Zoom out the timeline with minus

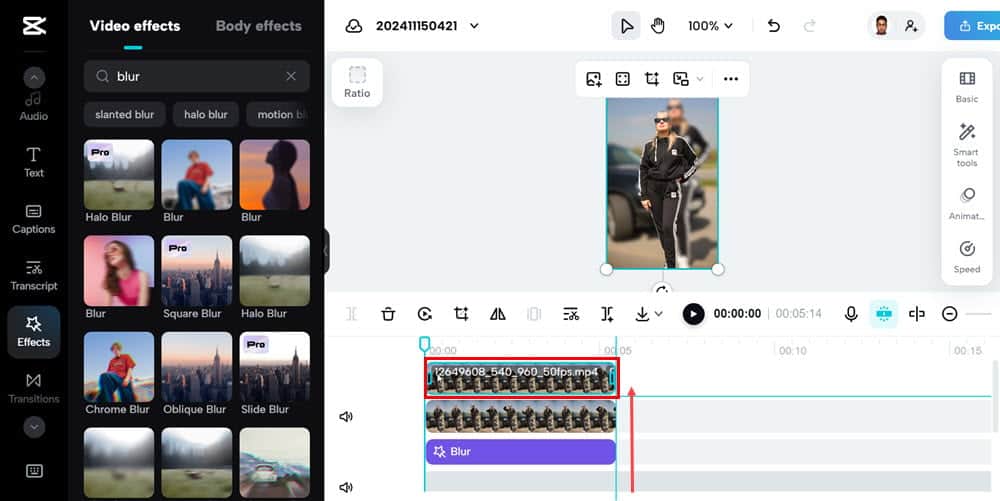click(x=950, y=314)
